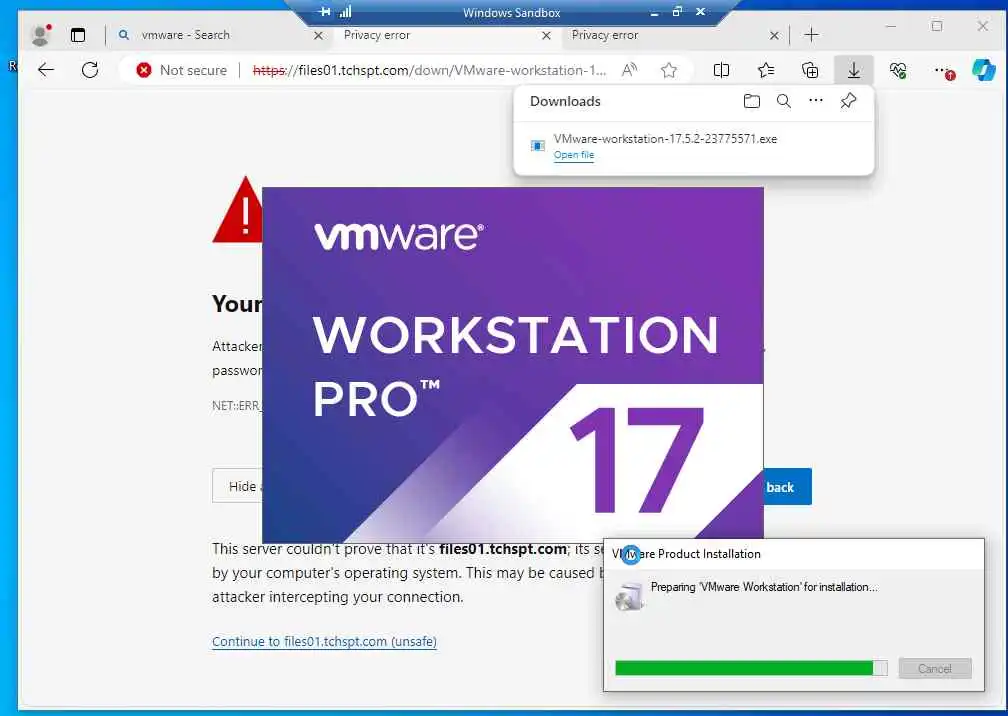Screen dimensions: 1008x716
Task: Click the blue Go back button
Action: tap(788, 487)
